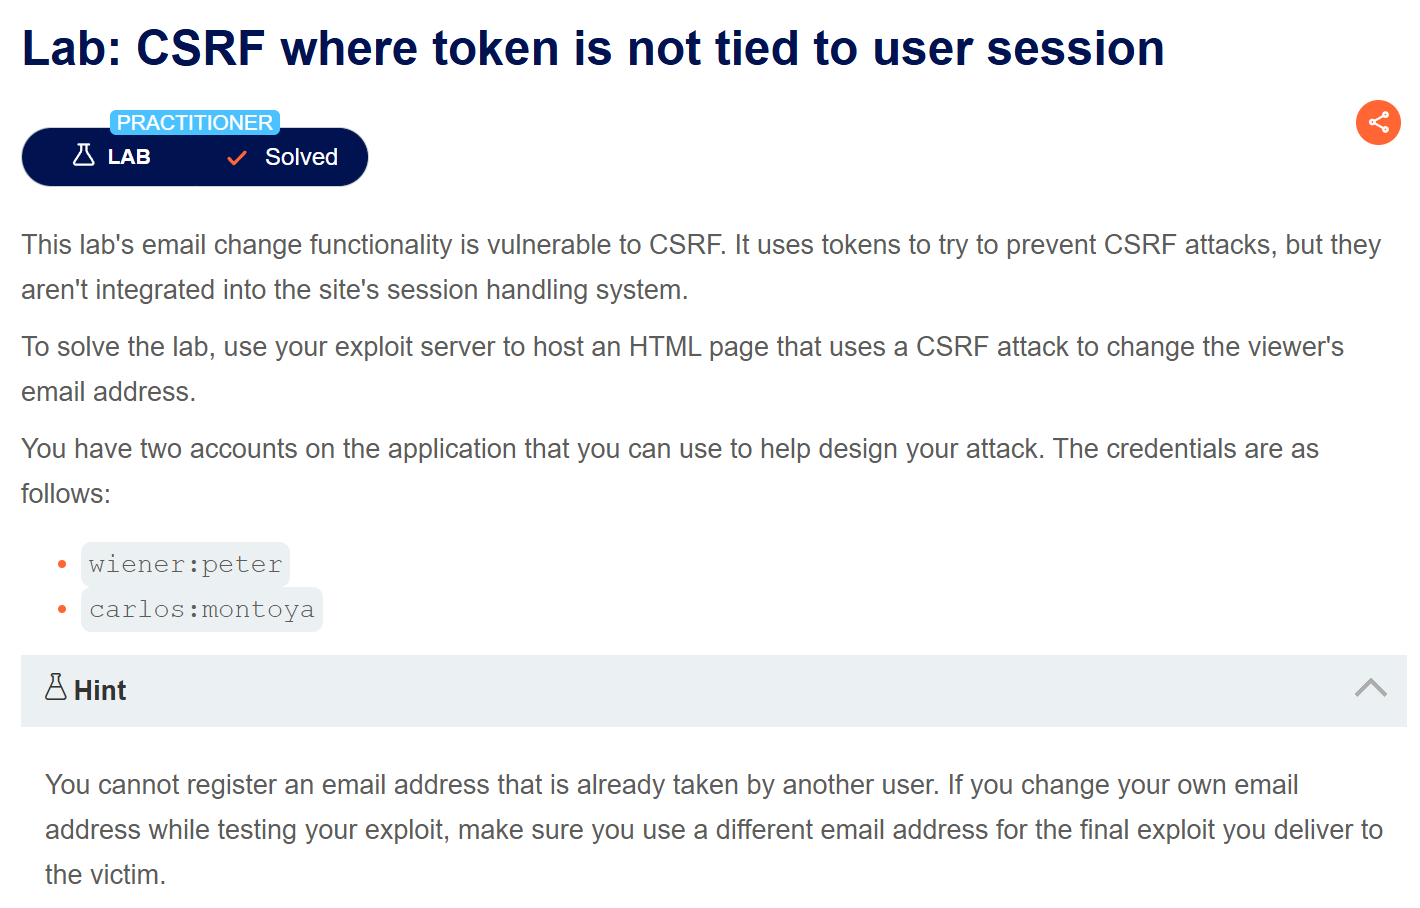Click the PRACTITIONER difficulty badge

(x=195, y=122)
